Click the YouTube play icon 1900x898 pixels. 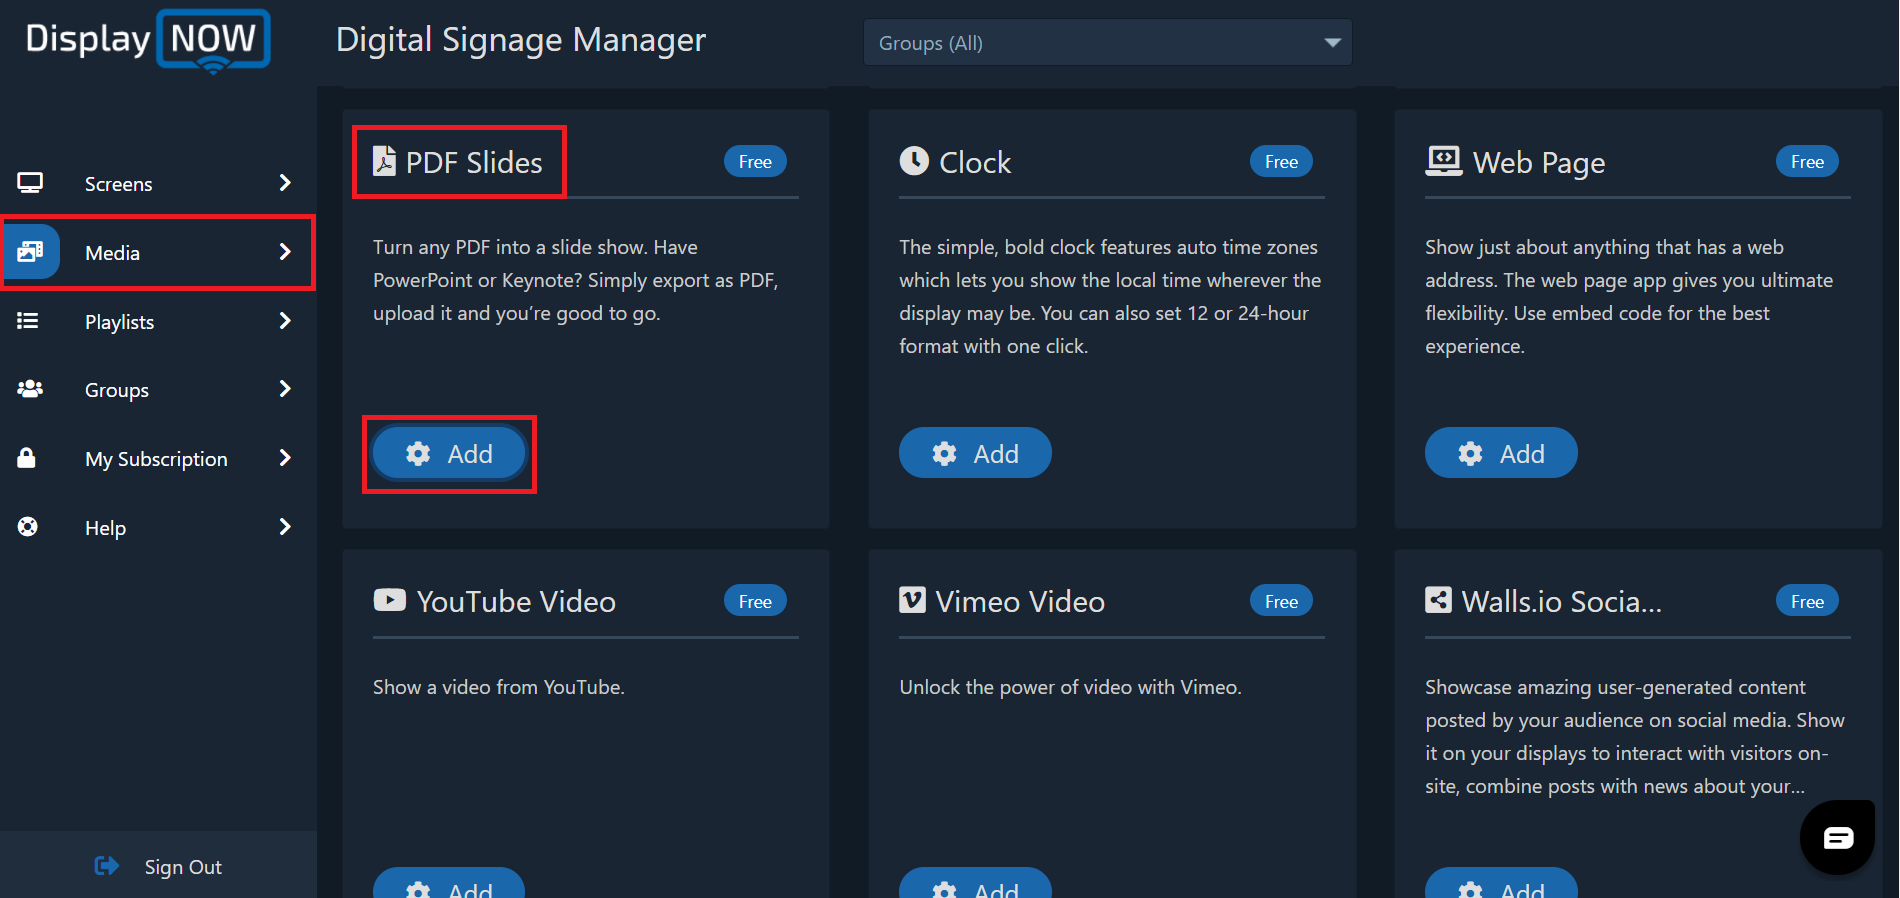tap(389, 600)
